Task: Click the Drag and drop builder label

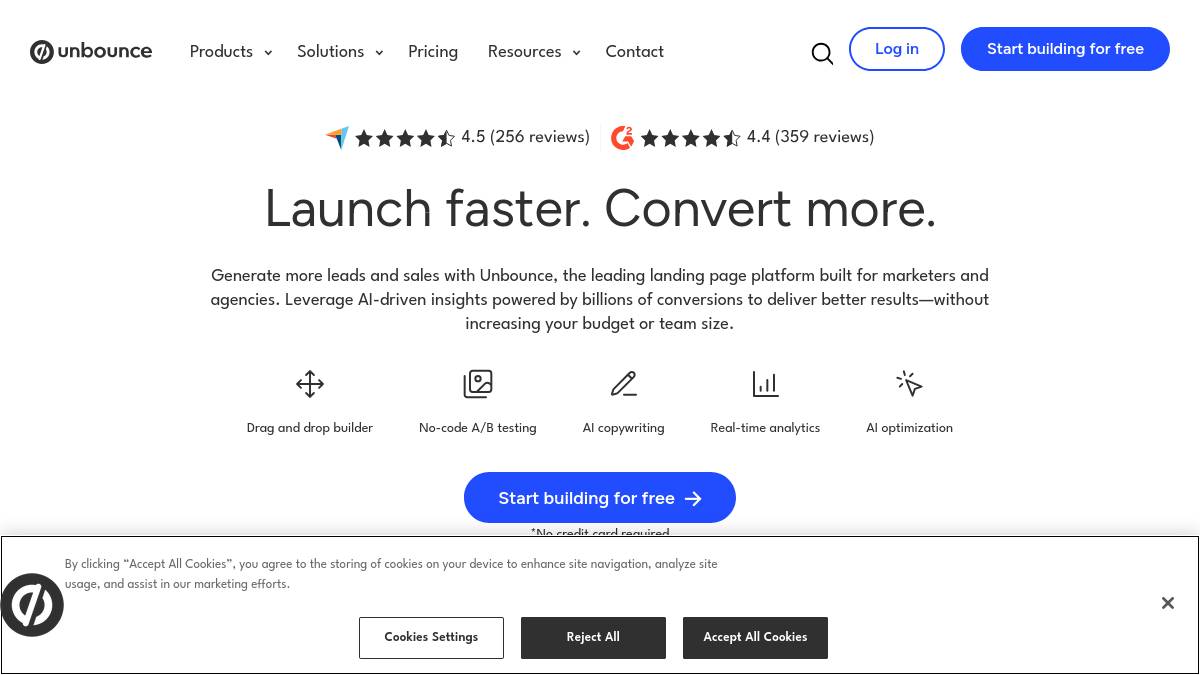Action: tap(310, 428)
